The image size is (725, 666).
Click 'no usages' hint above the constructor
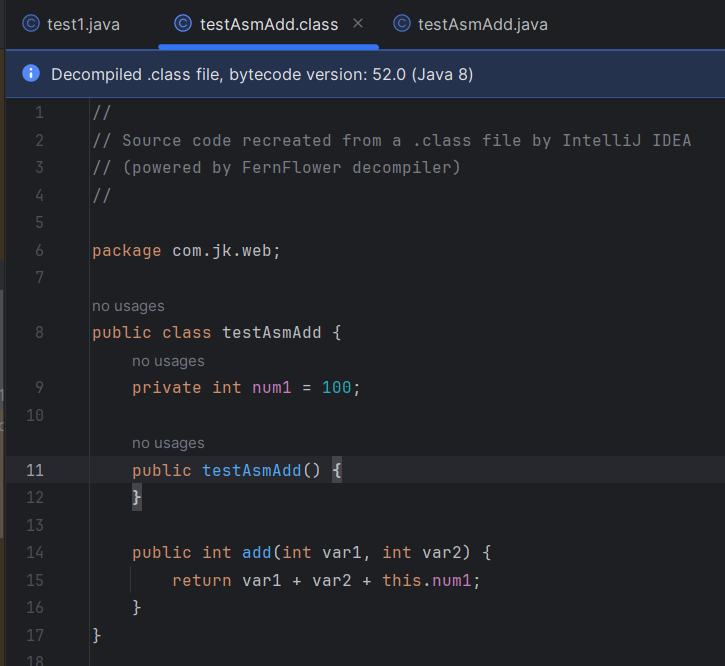168,444
